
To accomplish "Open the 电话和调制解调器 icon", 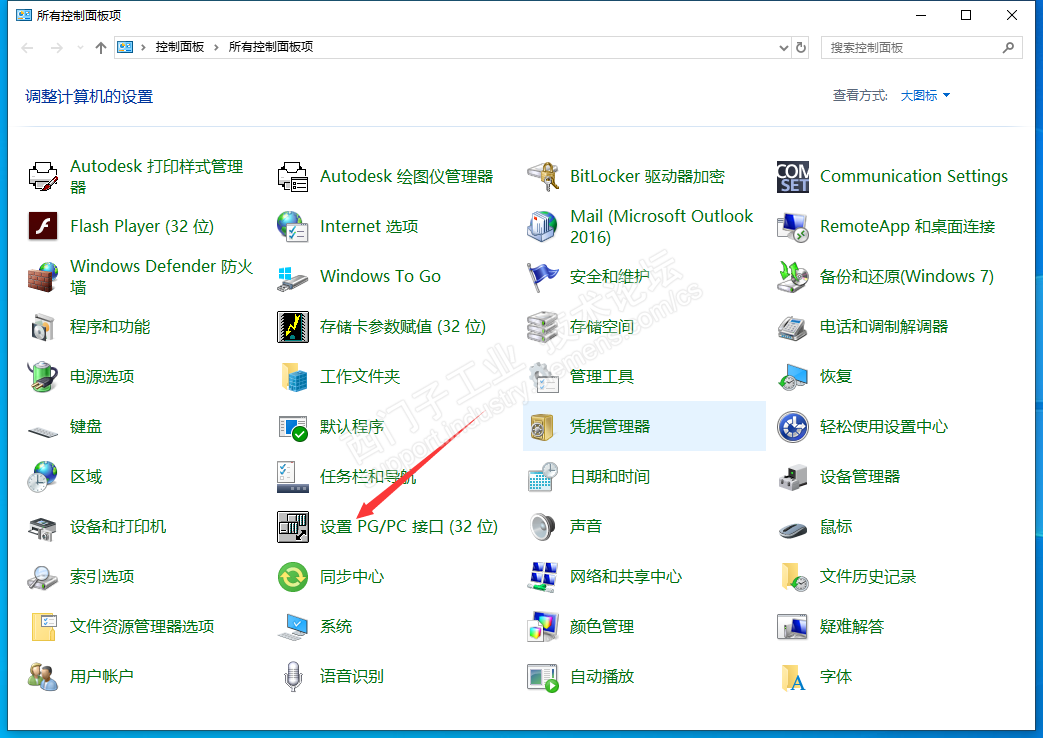I will pyautogui.click(x=793, y=327).
